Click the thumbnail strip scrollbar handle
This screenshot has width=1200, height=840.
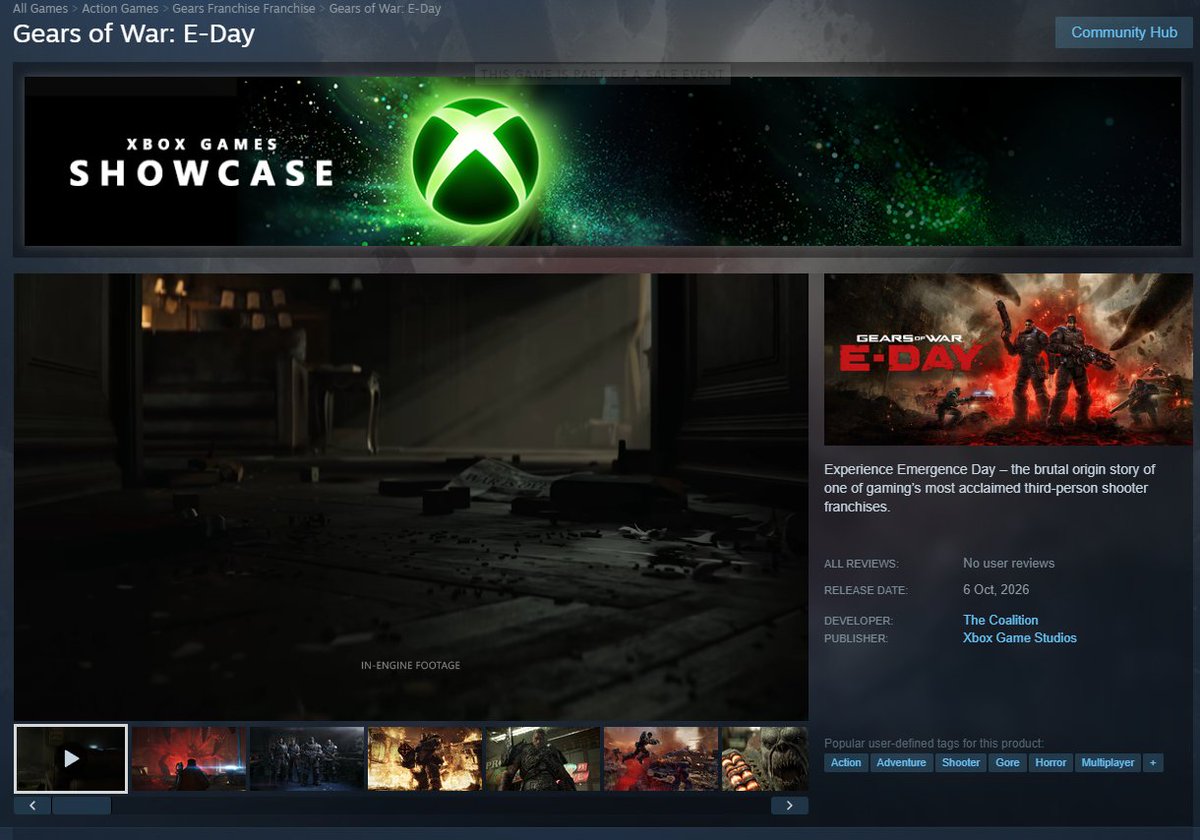(82, 805)
